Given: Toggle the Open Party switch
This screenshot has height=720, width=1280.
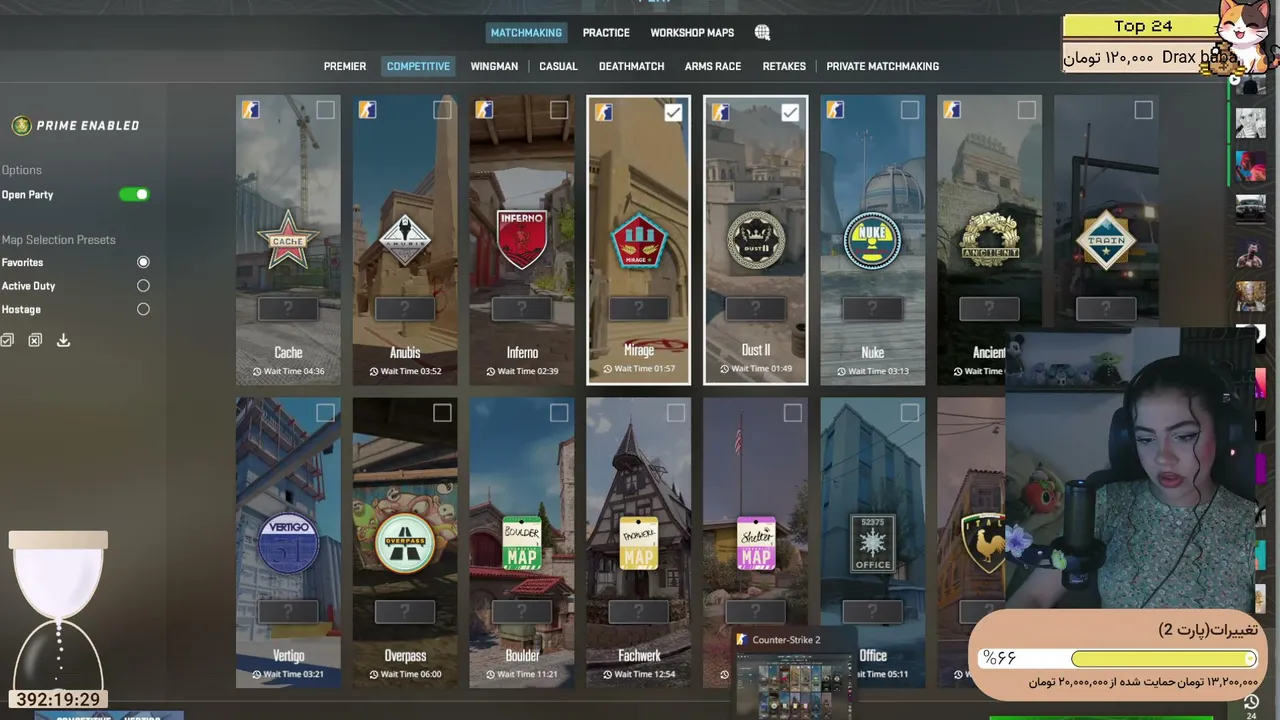Looking at the screenshot, I should 134,194.
